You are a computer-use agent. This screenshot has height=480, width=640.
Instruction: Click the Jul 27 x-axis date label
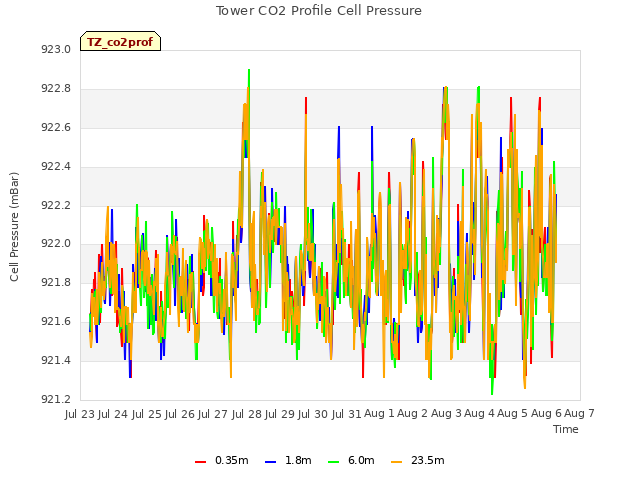pos(213,414)
